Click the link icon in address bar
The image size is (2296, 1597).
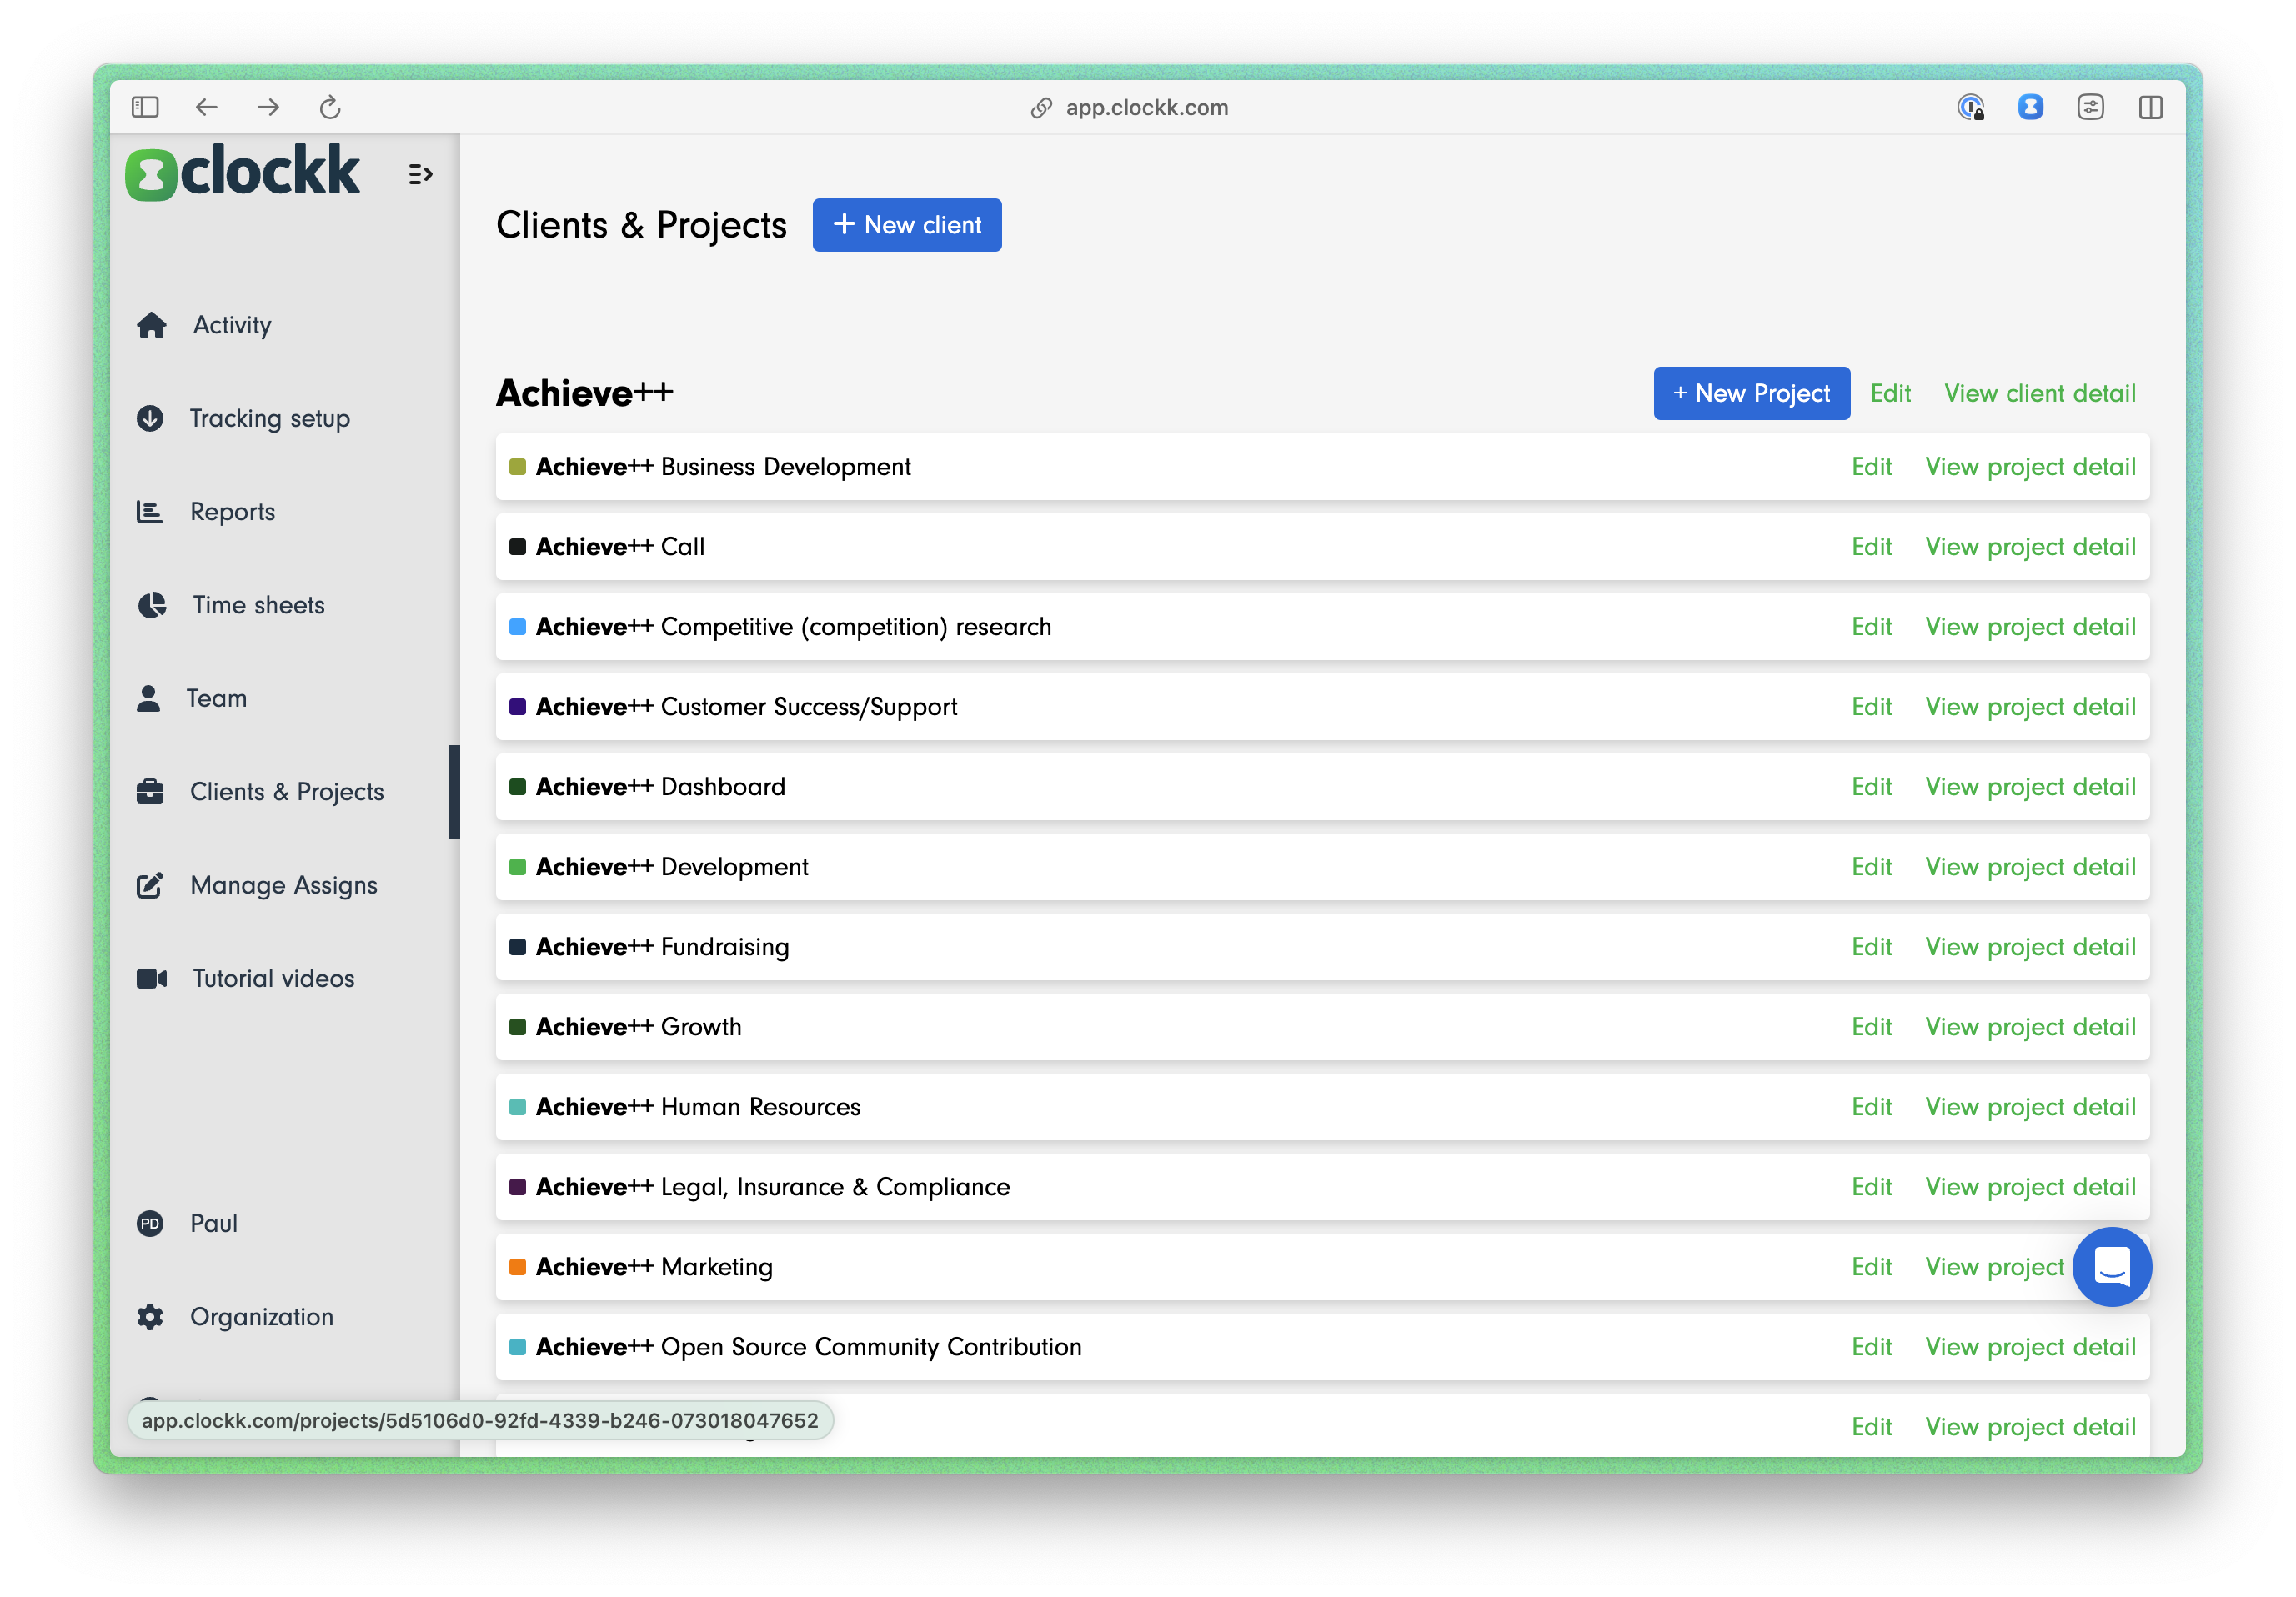[x=1042, y=107]
